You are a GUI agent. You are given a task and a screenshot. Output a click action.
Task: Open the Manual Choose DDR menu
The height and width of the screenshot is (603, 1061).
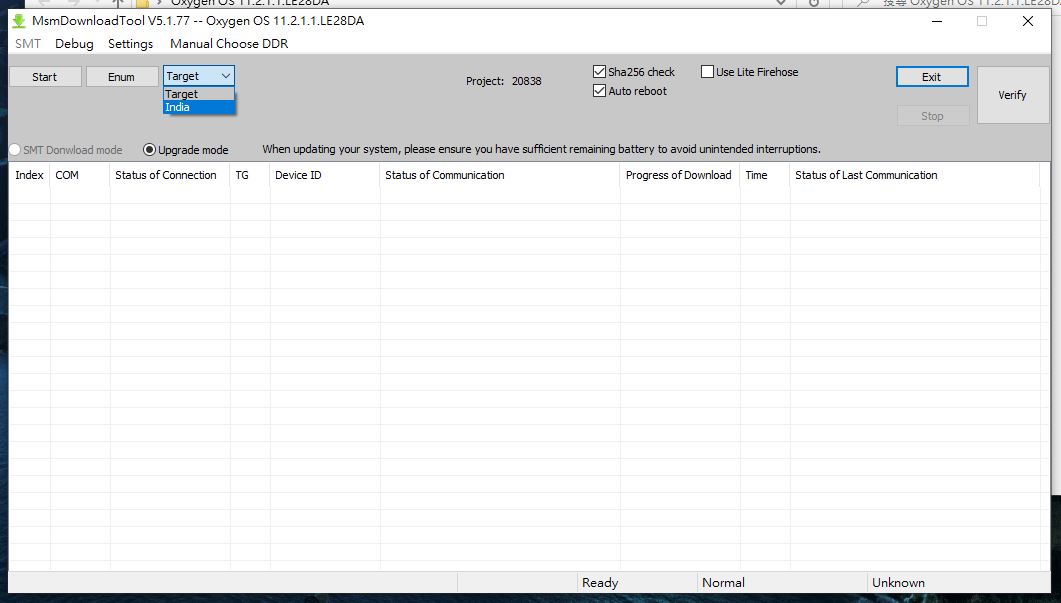tap(229, 44)
